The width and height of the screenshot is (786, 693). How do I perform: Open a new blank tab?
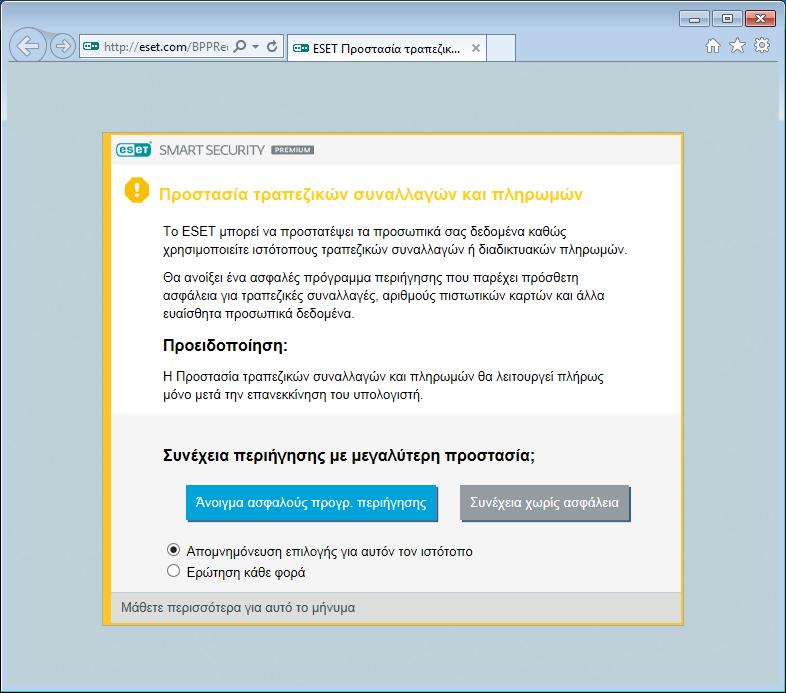pyautogui.click(x=501, y=48)
